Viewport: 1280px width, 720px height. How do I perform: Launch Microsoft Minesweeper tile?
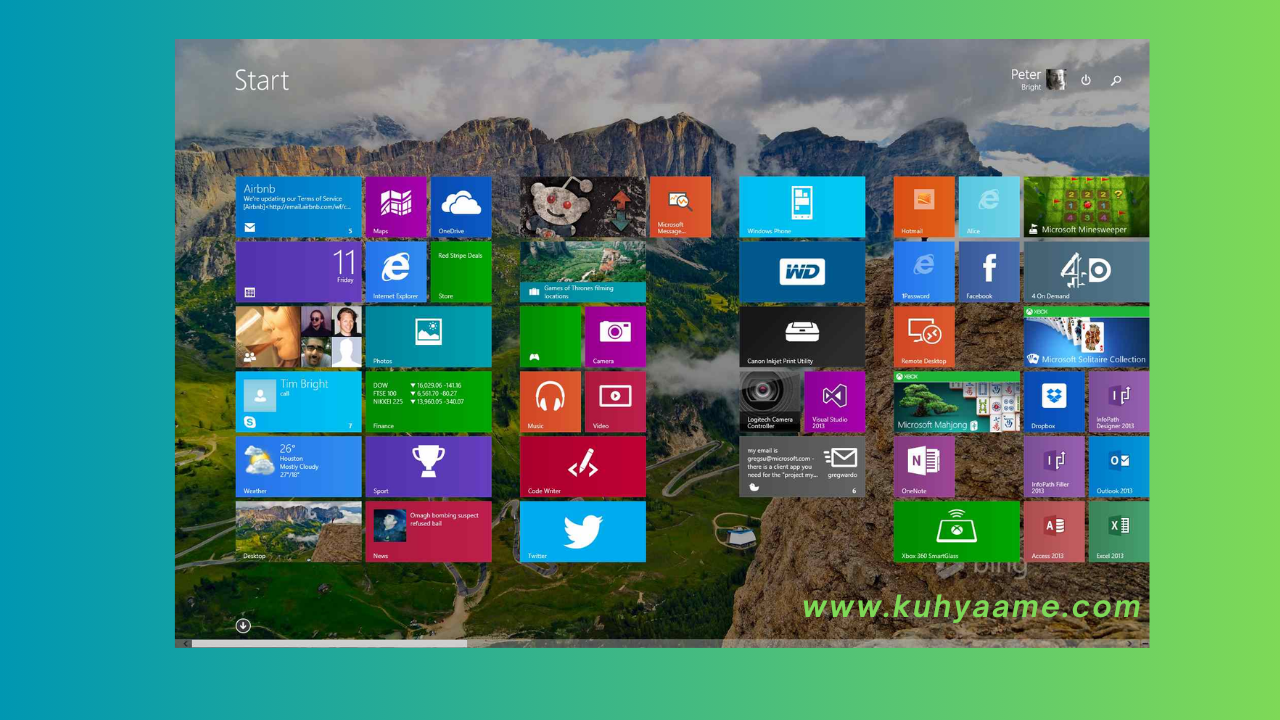click(x=1086, y=207)
